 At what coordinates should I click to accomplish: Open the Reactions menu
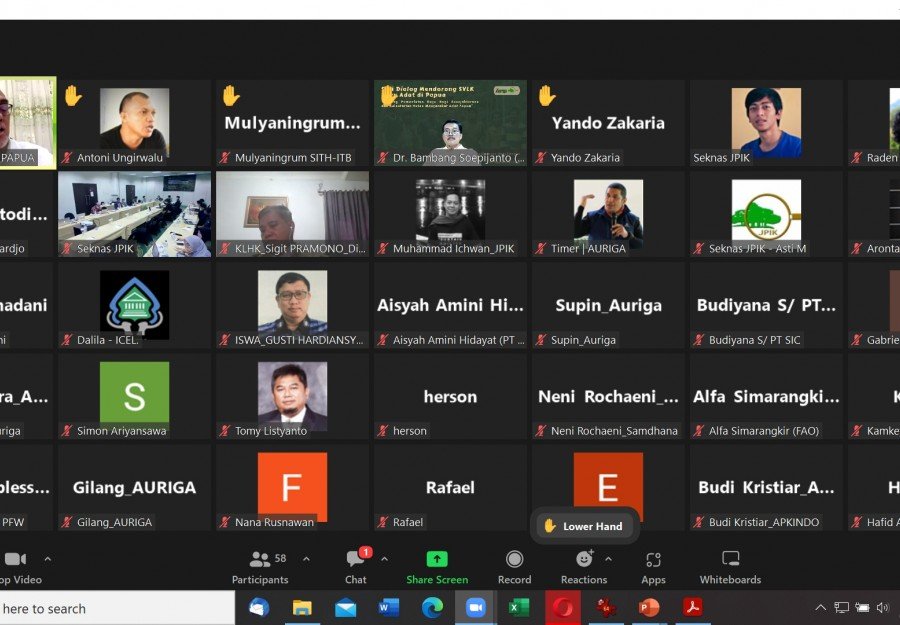click(x=584, y=567)
